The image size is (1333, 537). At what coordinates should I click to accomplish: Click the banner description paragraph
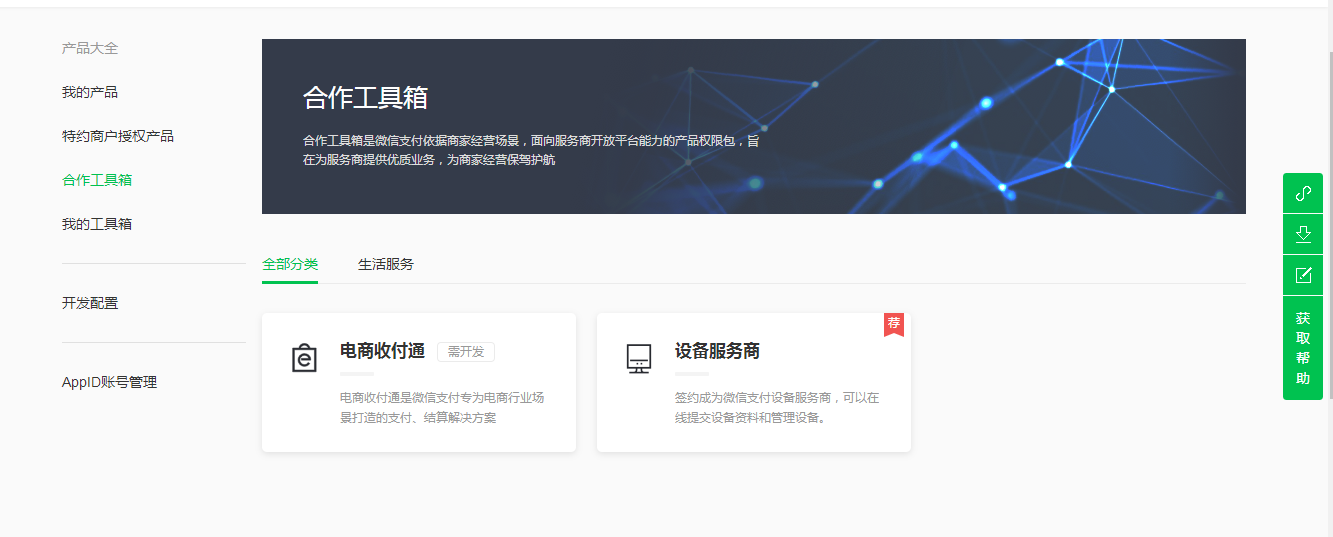531,150
